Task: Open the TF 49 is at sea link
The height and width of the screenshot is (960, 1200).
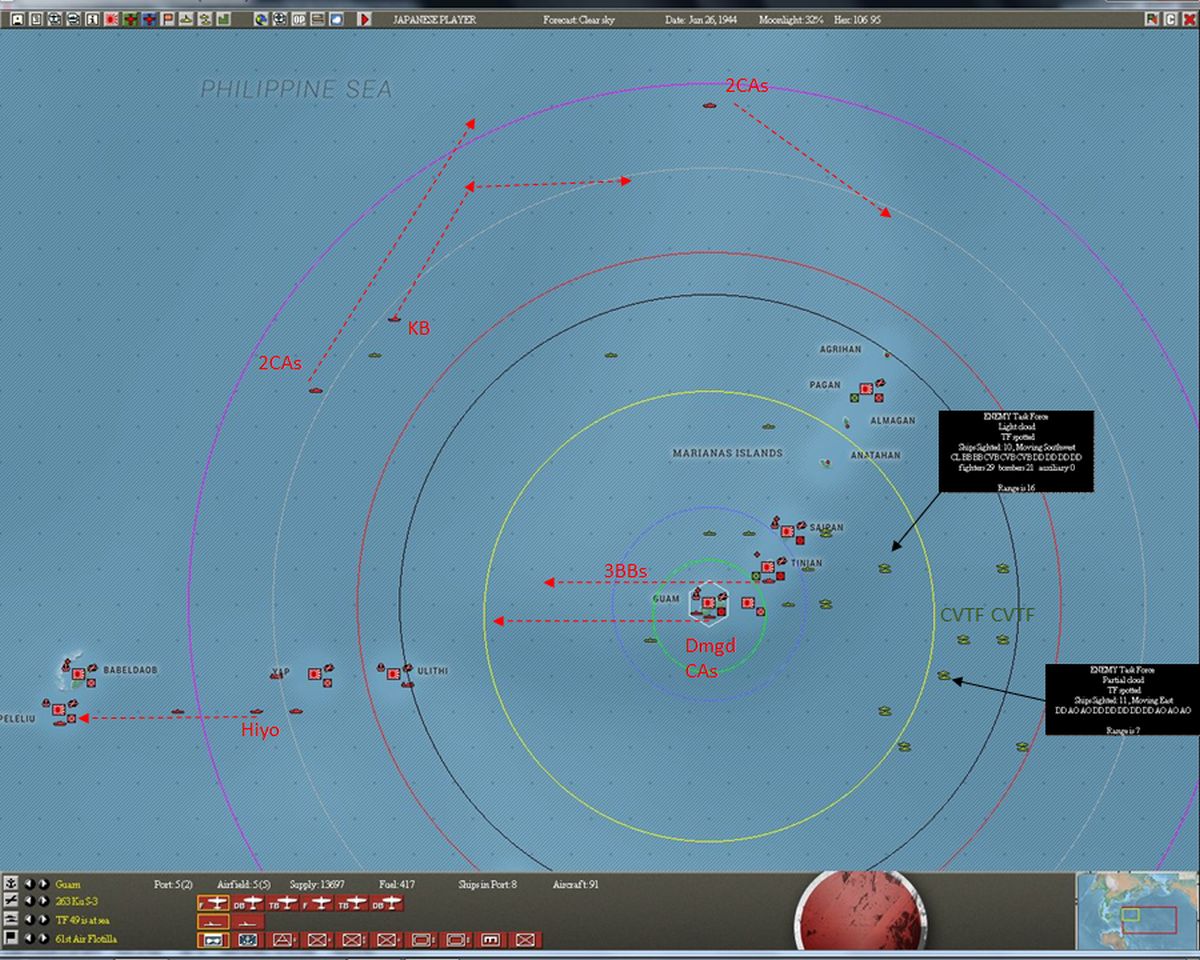Action: (x=83, y=920)
